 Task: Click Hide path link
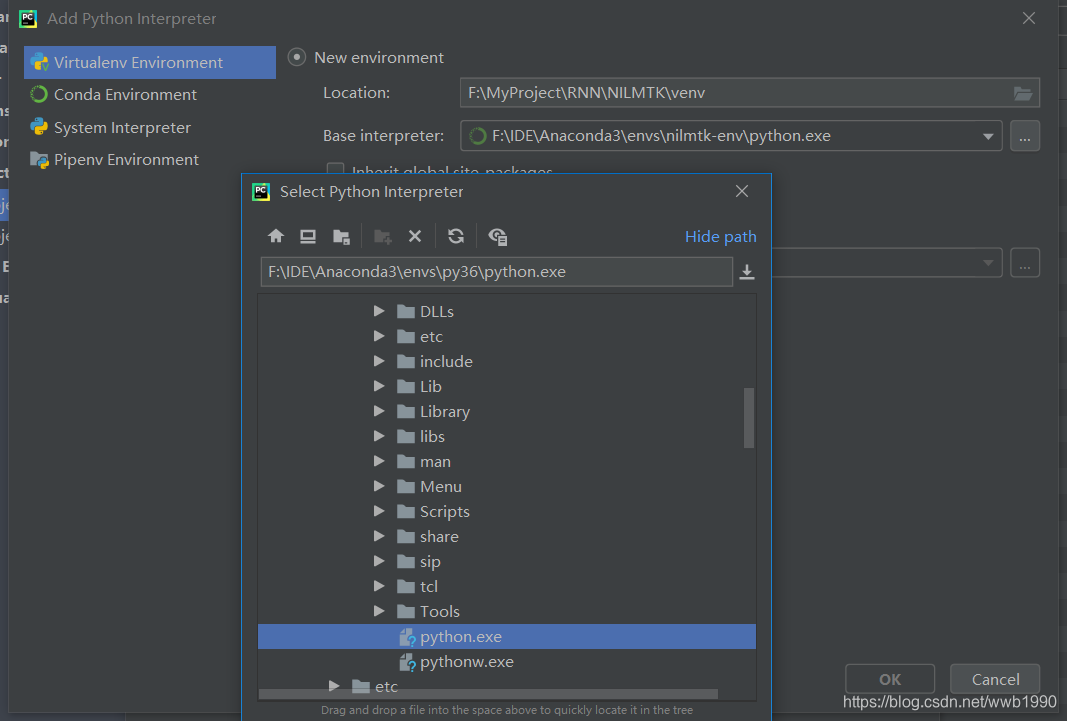click(x=720, y=237)
